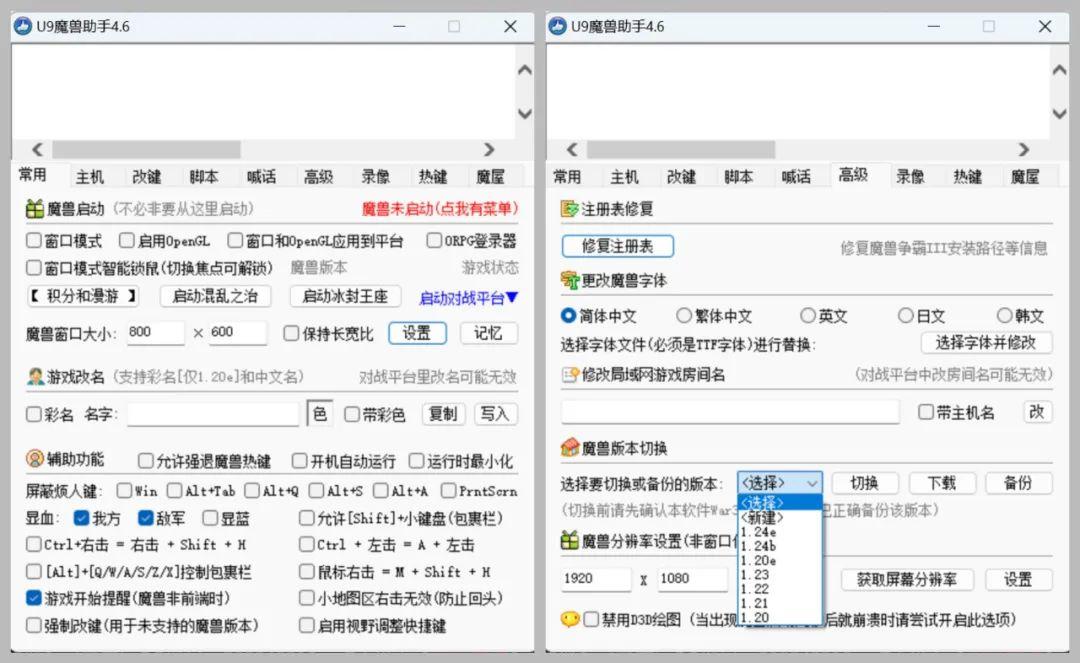Collapse the version selection combo box
Screen dimensions: 1080x663
[x=811, y=483]
